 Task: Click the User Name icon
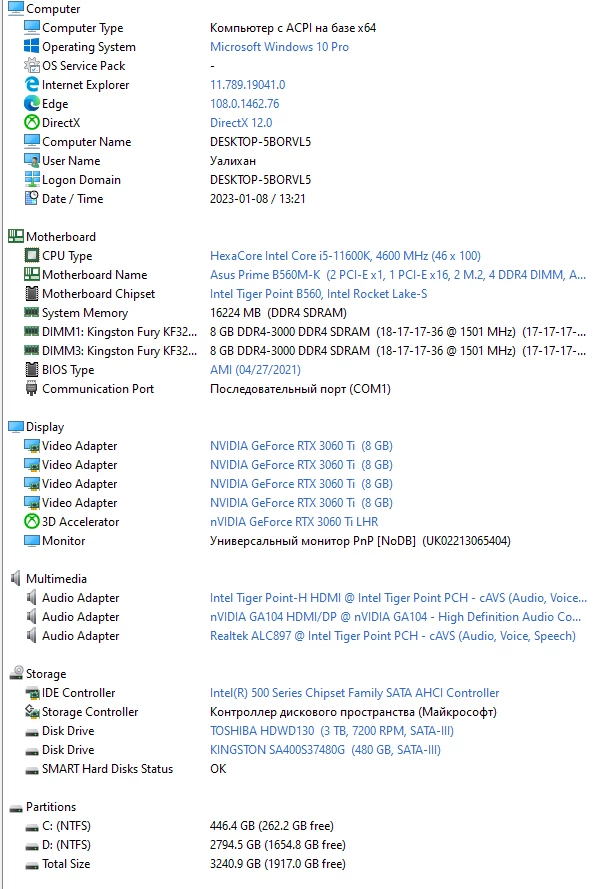(x=32, y=160)
